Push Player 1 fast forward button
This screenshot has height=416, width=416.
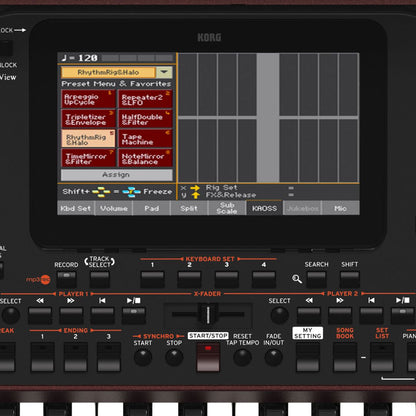(71, 316)
